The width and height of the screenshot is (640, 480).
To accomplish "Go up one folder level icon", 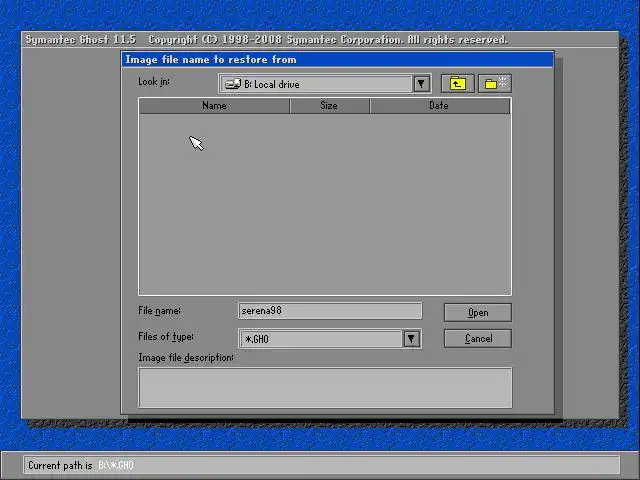I will (458, 84).
